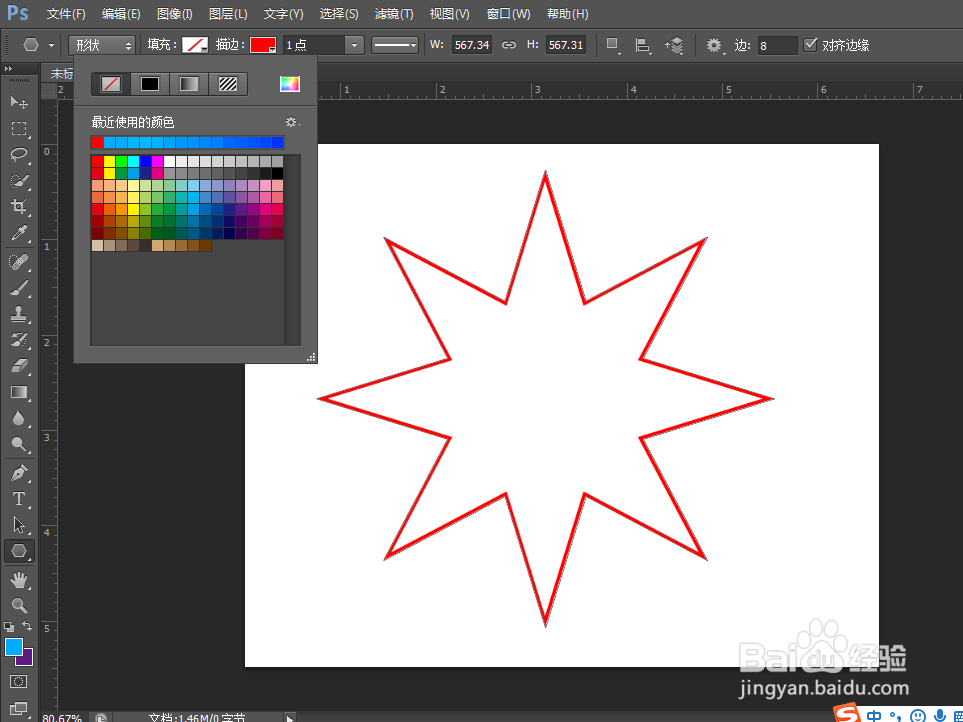This screenshot has width=963, height=722.
Task: Choose Pattern fill type
Action: (x=228, y=84)
